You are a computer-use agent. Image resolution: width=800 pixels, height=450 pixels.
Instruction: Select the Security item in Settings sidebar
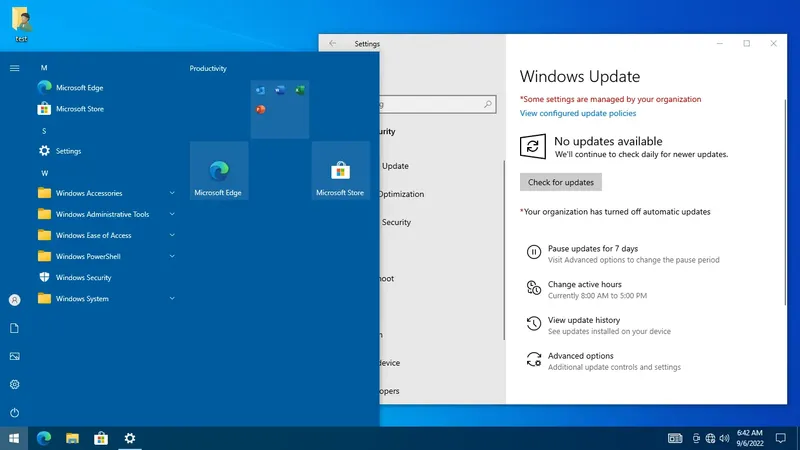(x=396, y=222)
